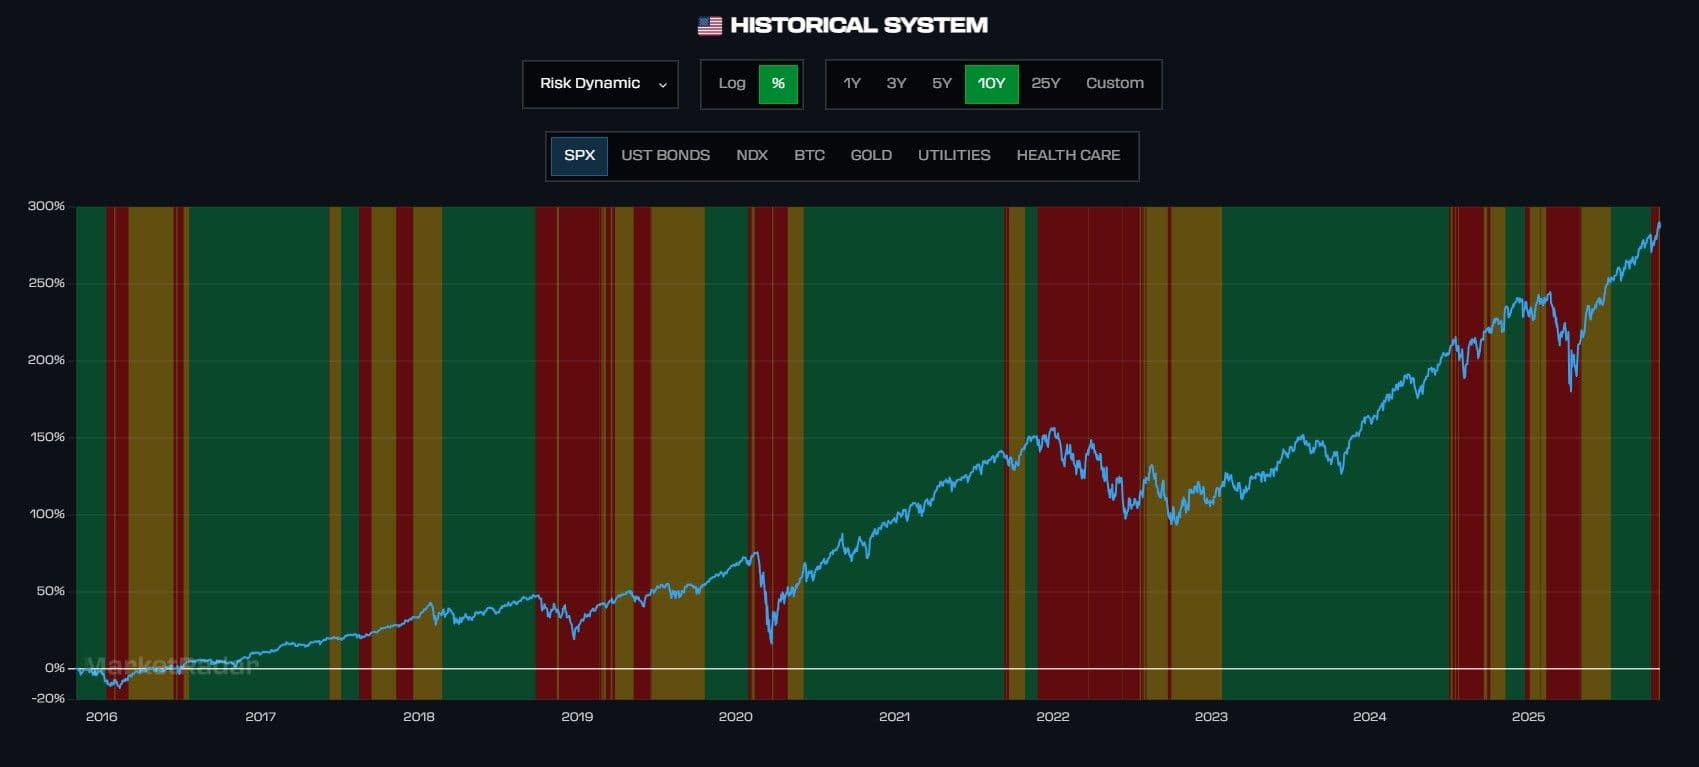Image resolution: width=1699 pixels, height=767 pixels.
Task: Select the active 10Y range button
Action: coord(991,84)
